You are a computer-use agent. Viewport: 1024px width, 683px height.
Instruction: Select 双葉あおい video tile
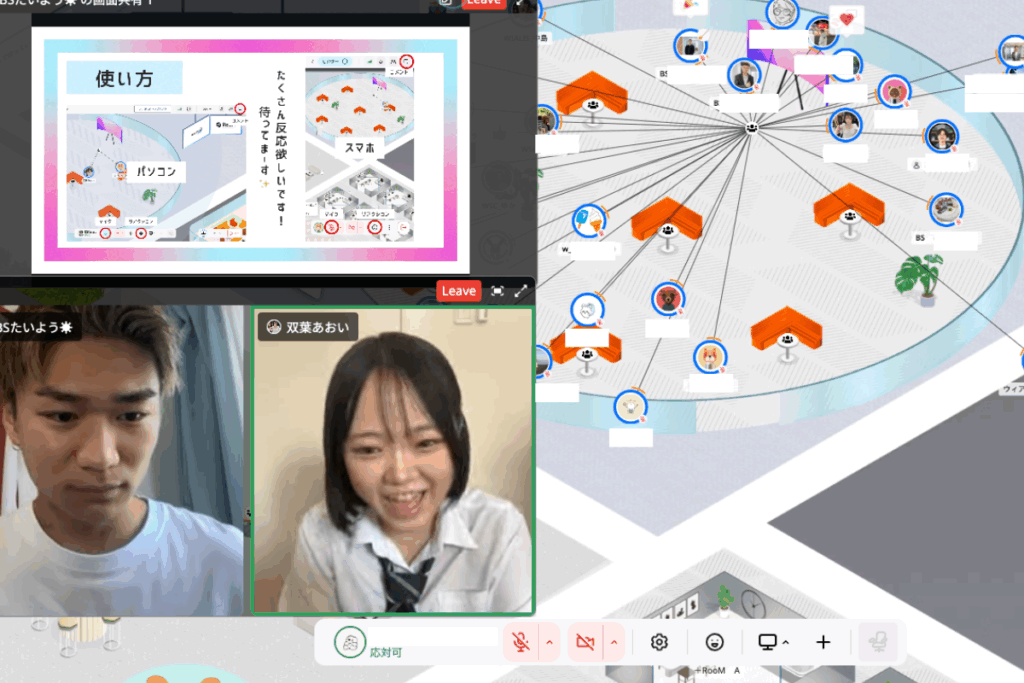(393, 461)
